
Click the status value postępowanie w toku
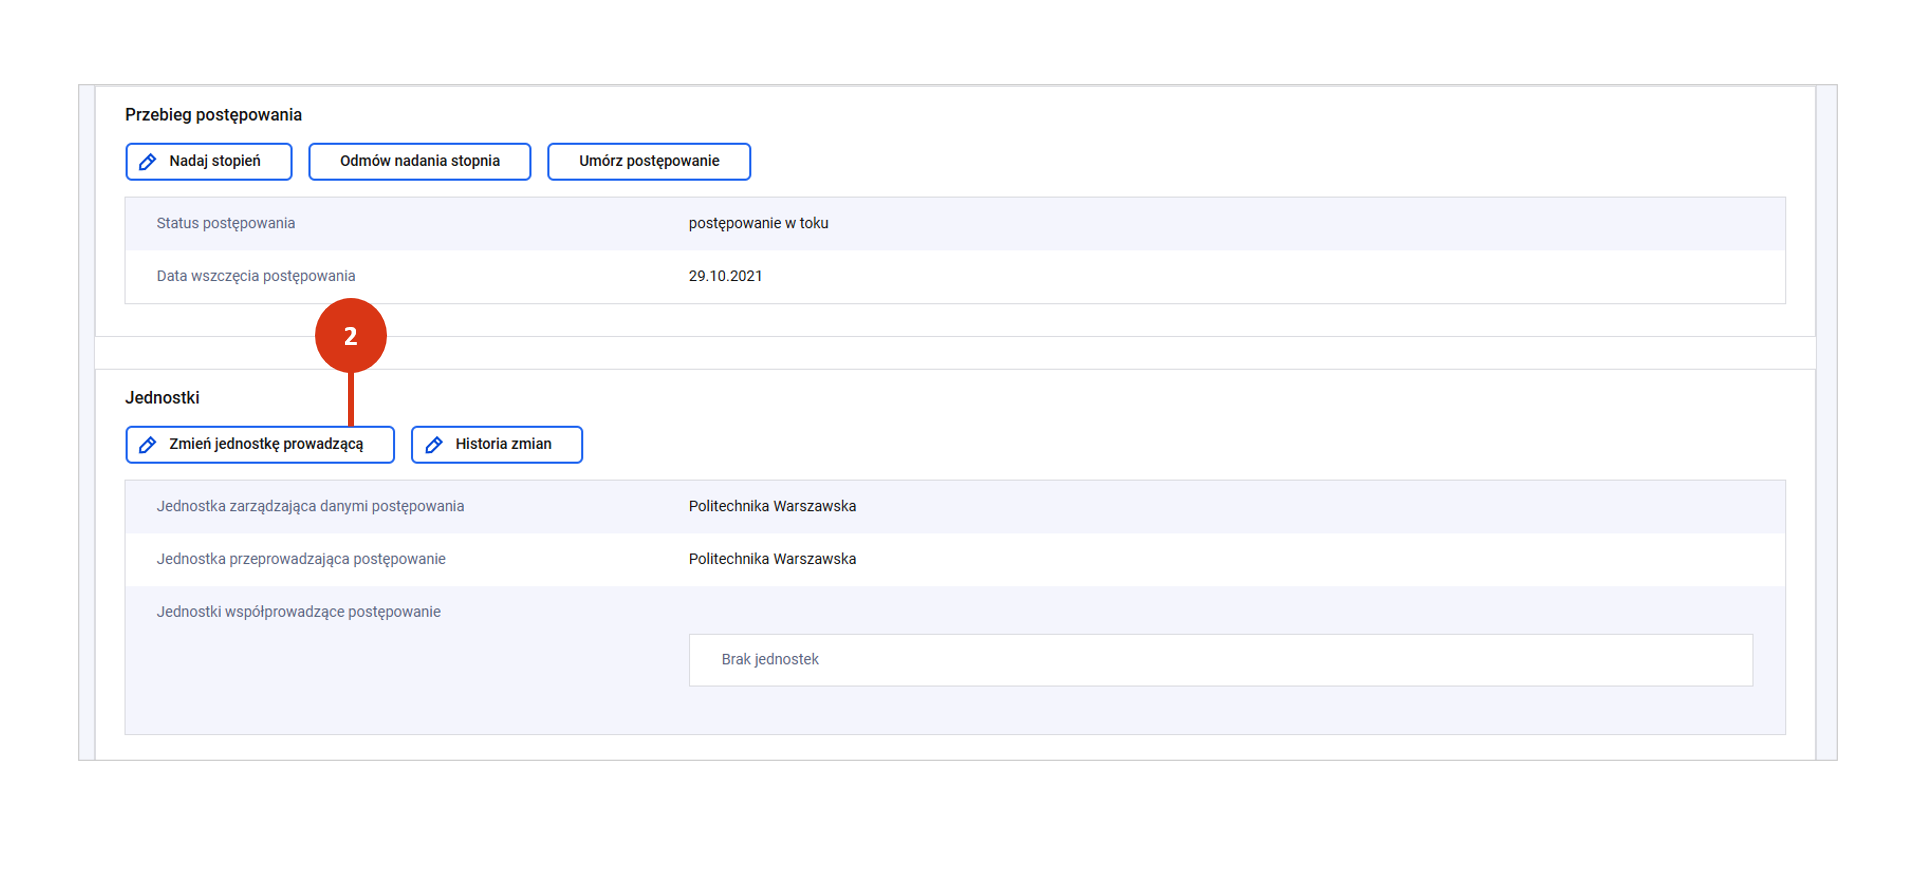(x=758, y=223)
